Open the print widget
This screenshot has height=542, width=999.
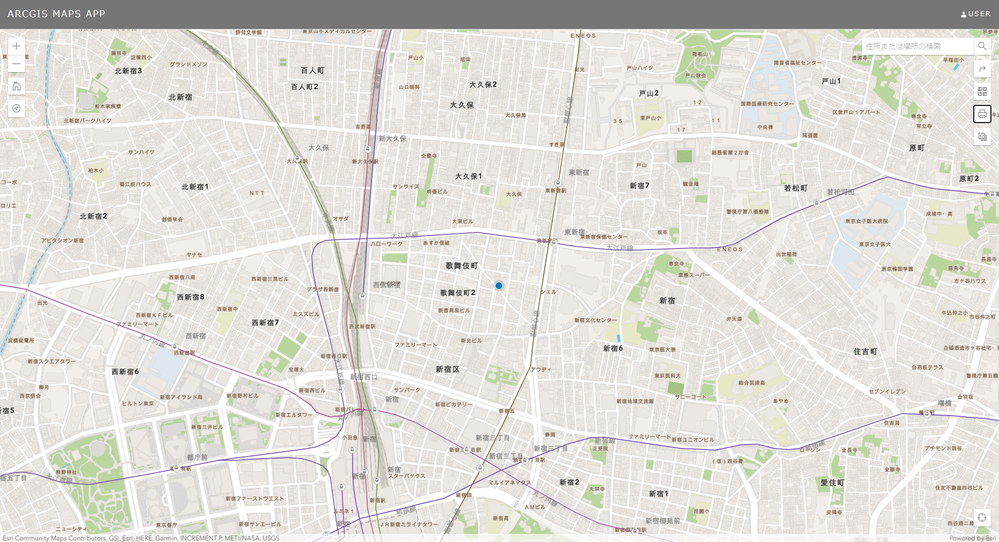pos(982,114)
